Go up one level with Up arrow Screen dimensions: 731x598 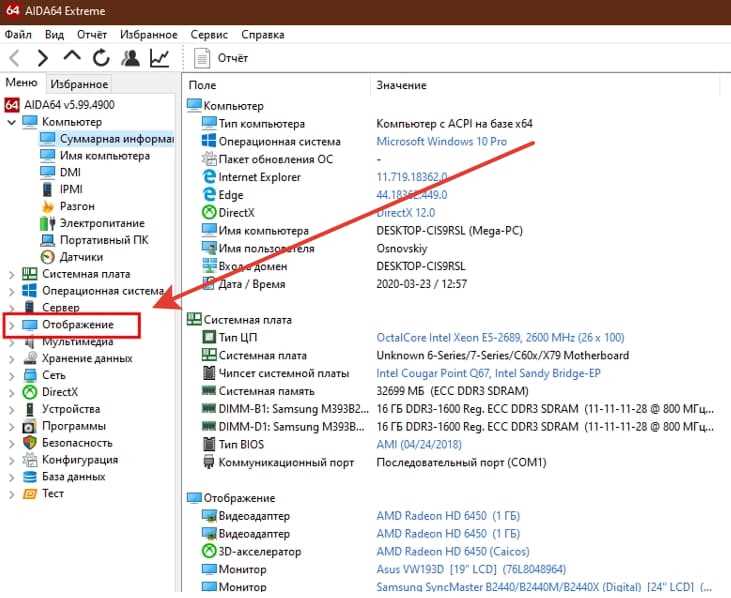point(72,56)
